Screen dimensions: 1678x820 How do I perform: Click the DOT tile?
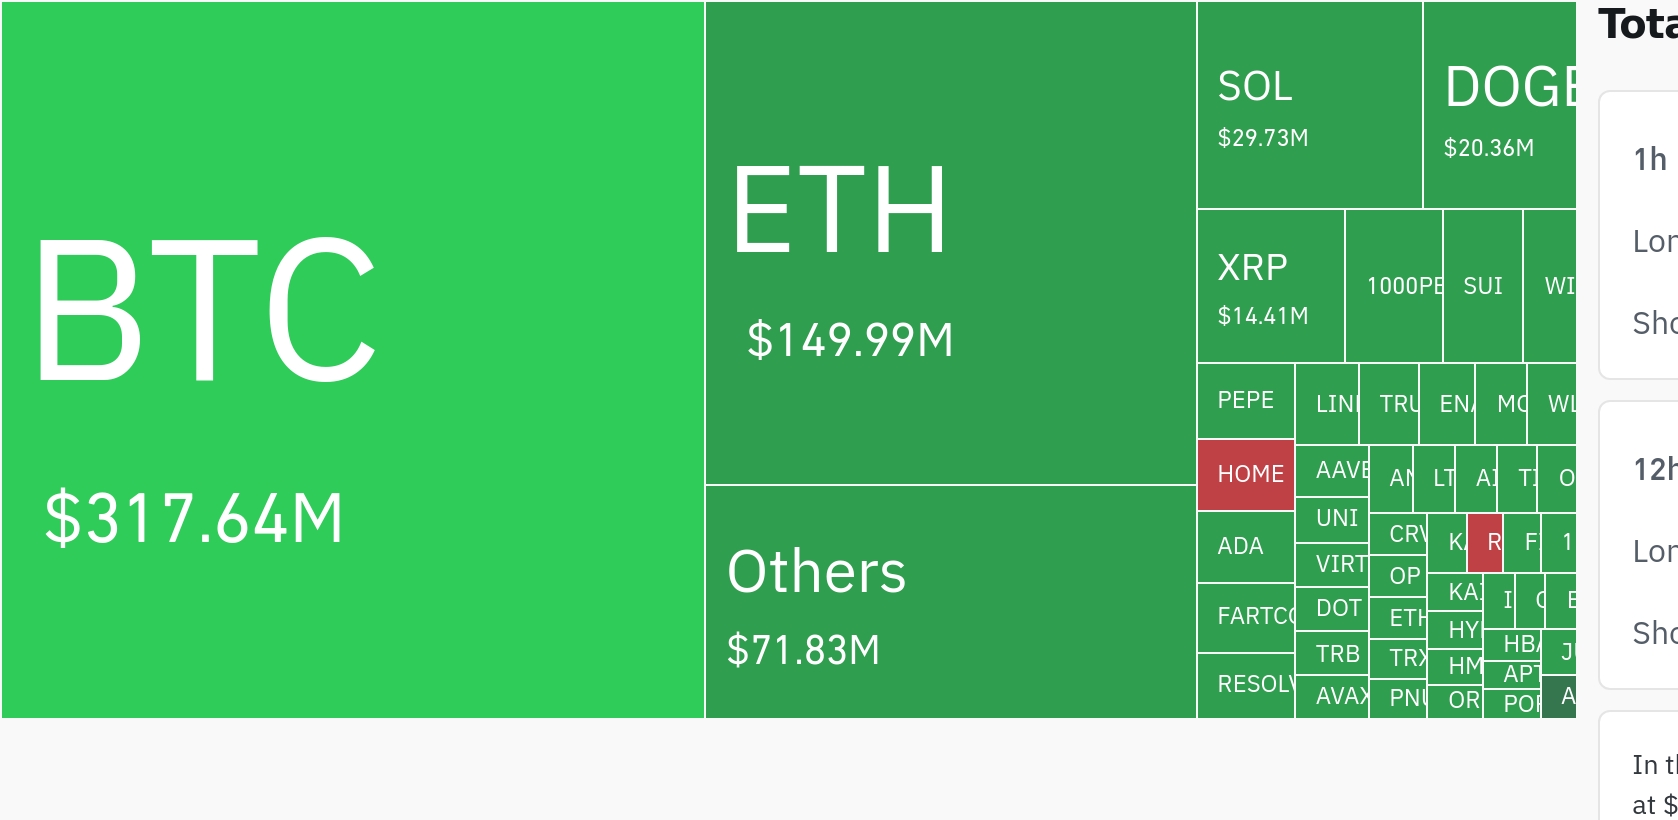click(1332, 609)
